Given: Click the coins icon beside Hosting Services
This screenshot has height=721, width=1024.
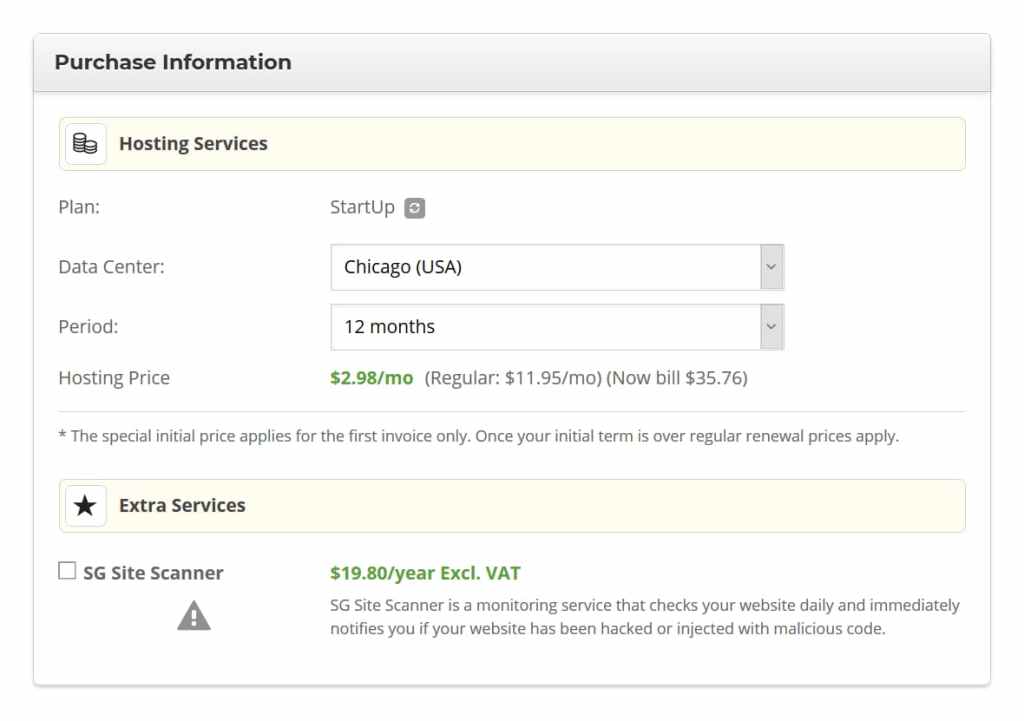Looking at the screenshot, I should (x=86, y=144).
